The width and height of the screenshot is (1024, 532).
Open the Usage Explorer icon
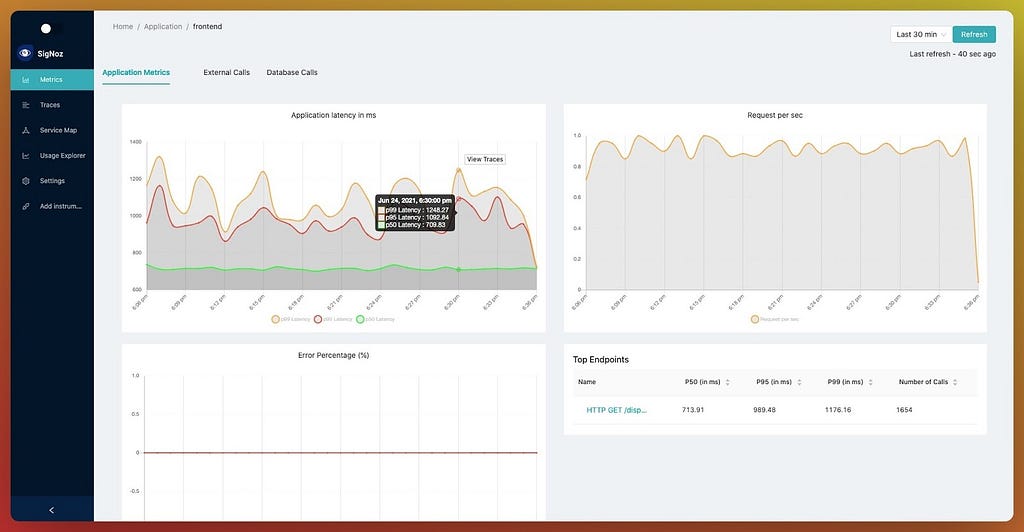point(26,156)
